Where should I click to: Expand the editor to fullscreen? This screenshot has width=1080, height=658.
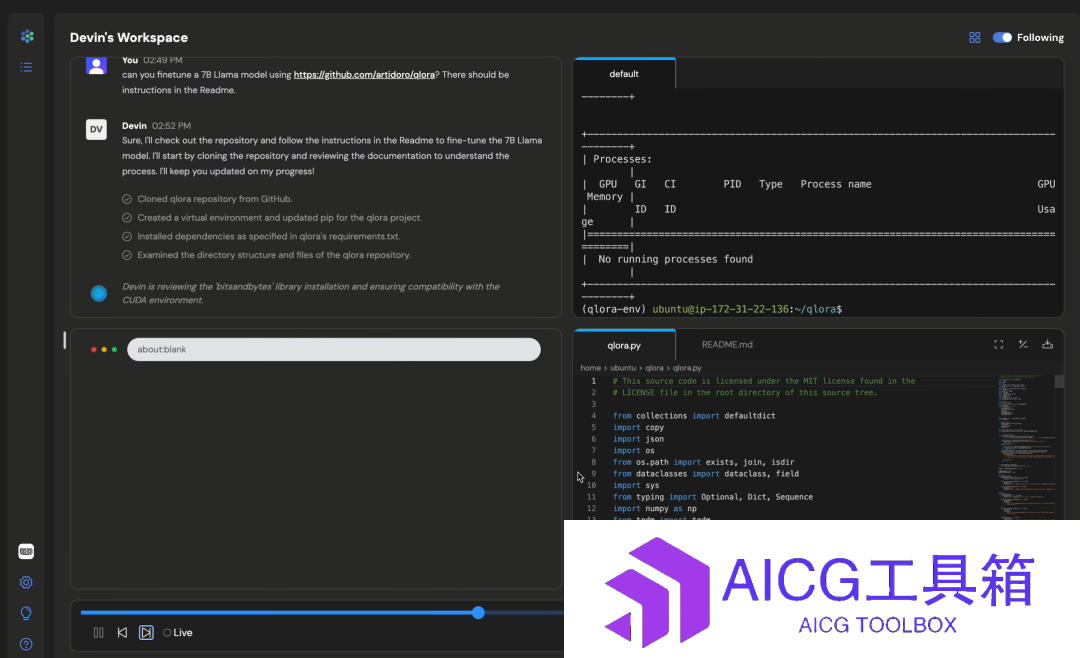click(998, 345)
